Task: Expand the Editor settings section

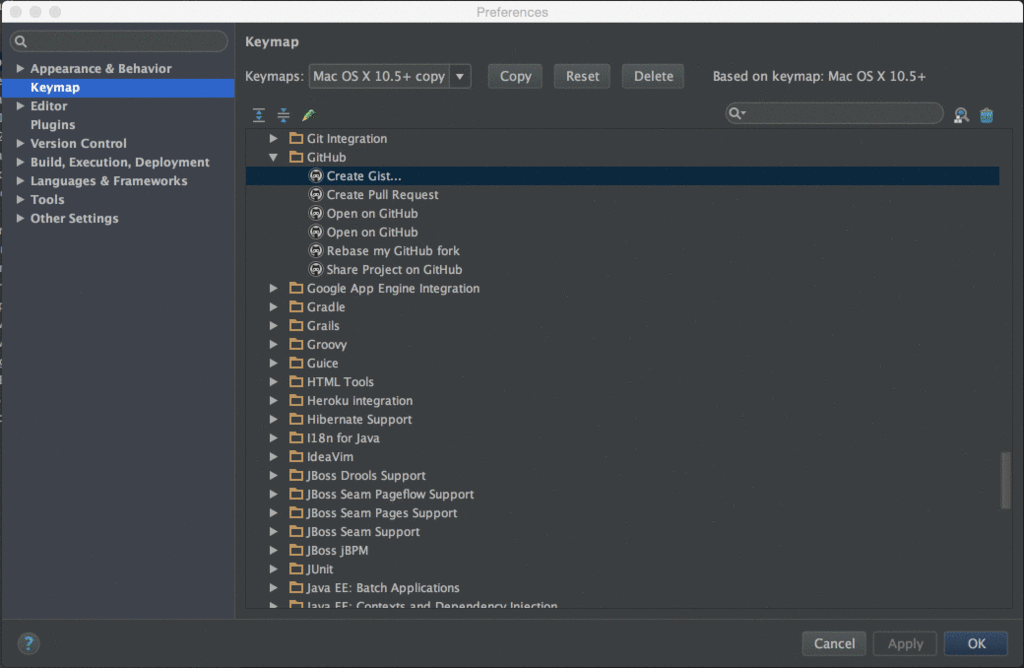Action: pos(20,106)
